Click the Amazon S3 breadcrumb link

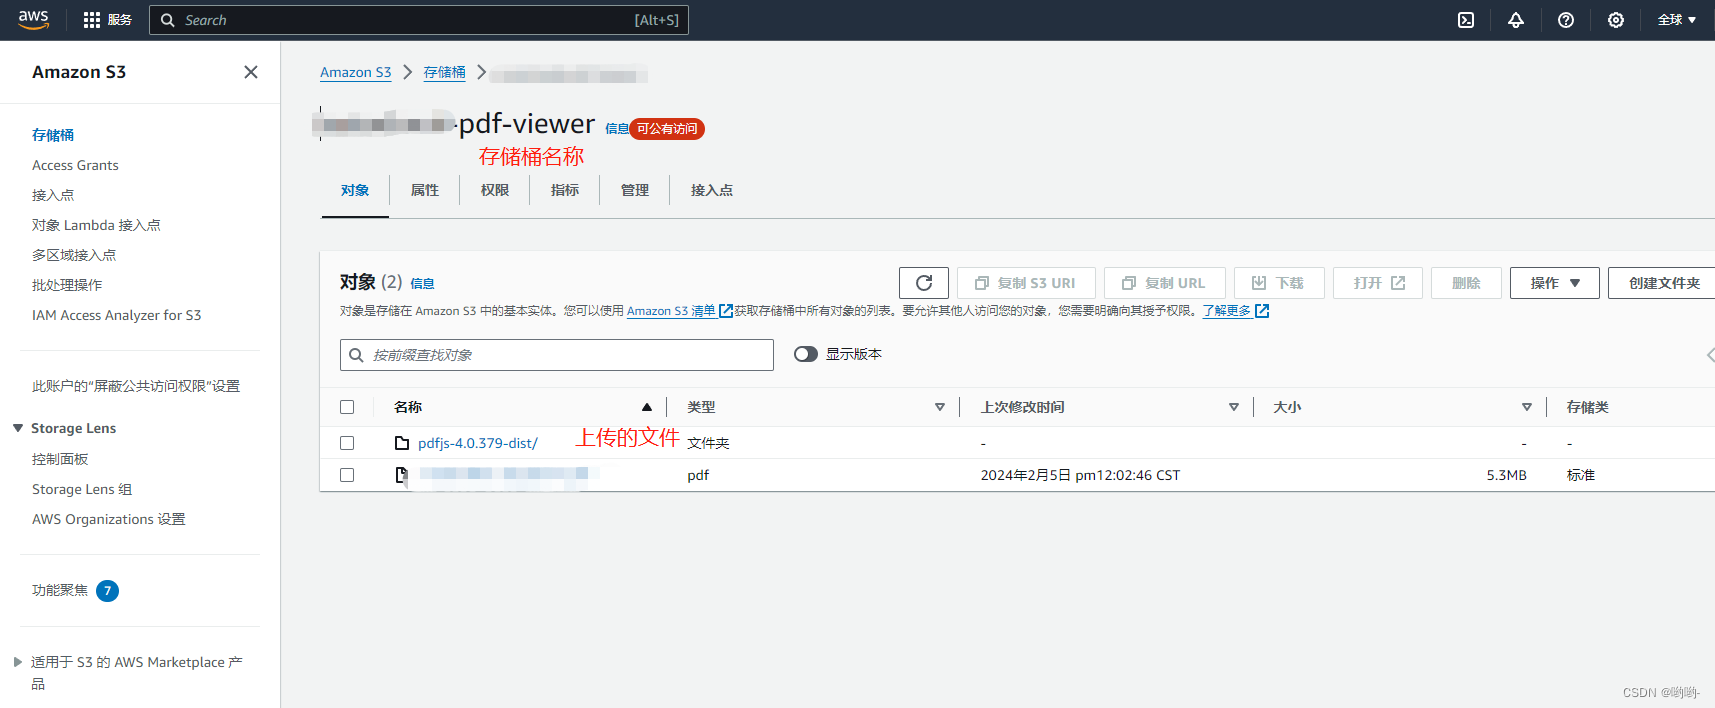point(356,72)
